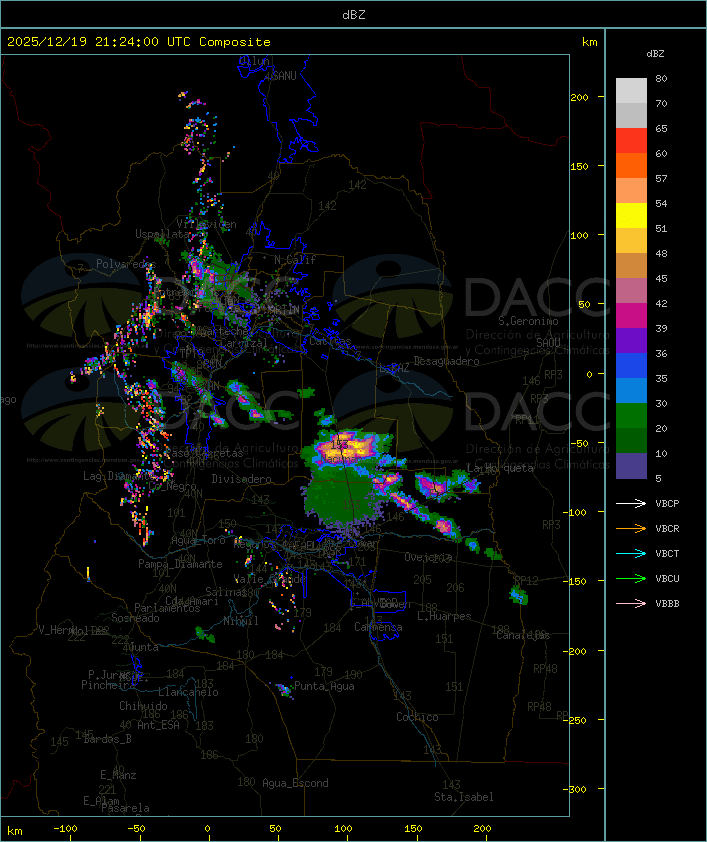707x842 pixels.
Task: Select the light gray 80-70 dBZ swatch
Action: pyautogui.click(x=631, y=91)
